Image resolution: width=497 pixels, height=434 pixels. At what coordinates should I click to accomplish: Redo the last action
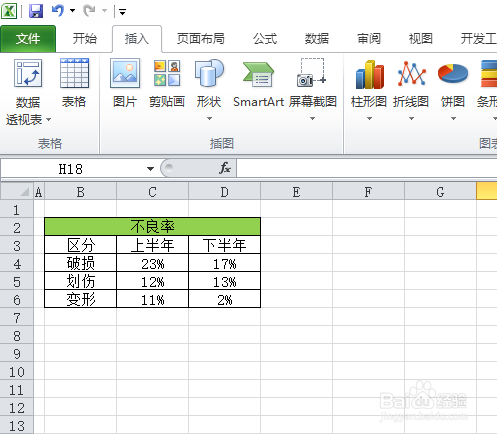89,11
